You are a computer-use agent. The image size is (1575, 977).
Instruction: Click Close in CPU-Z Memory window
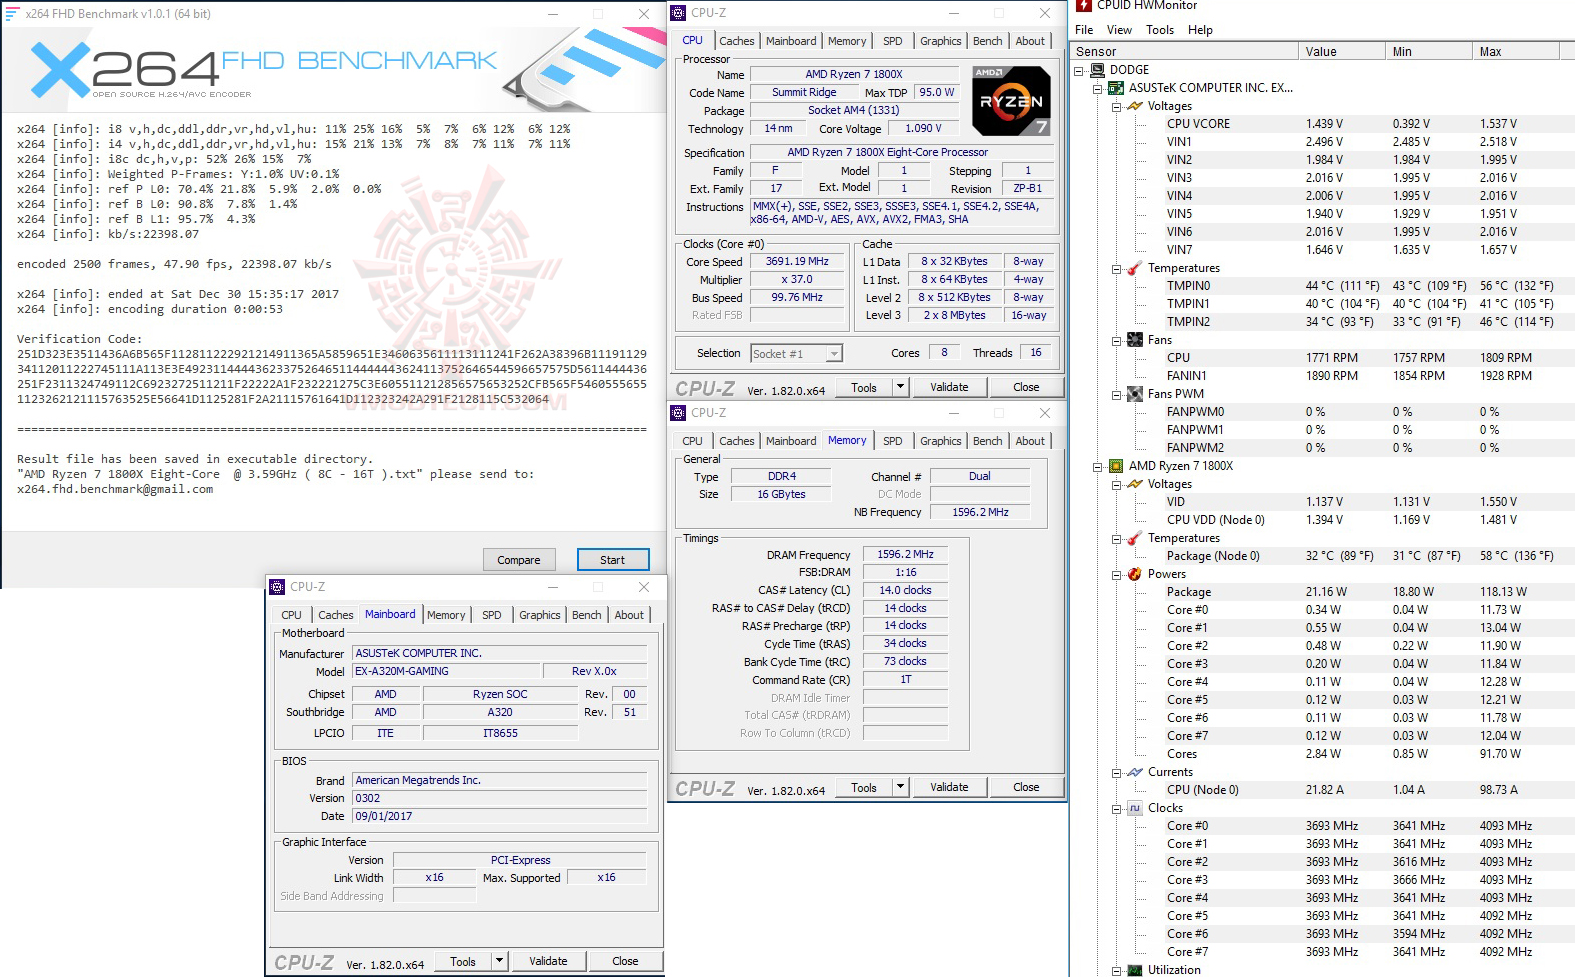1026,787
